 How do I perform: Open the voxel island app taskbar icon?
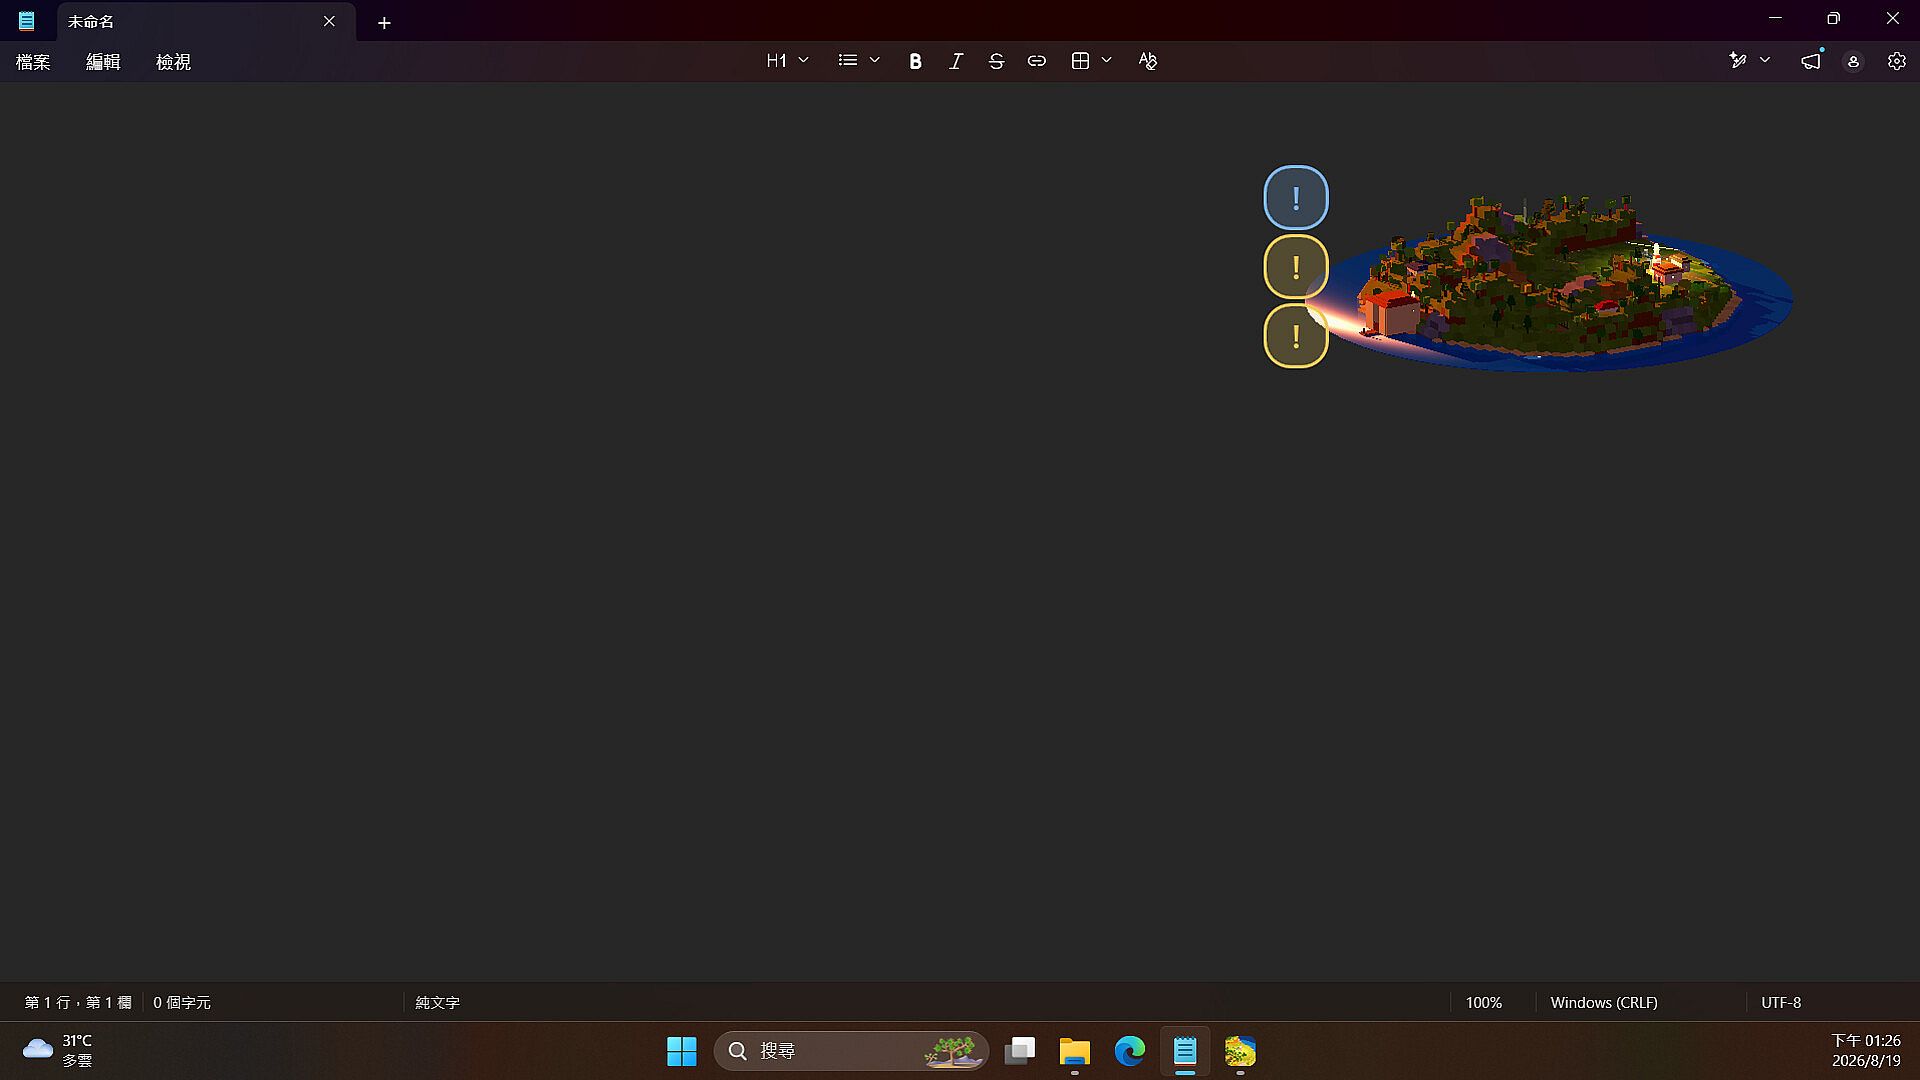coord(1240,1051)
